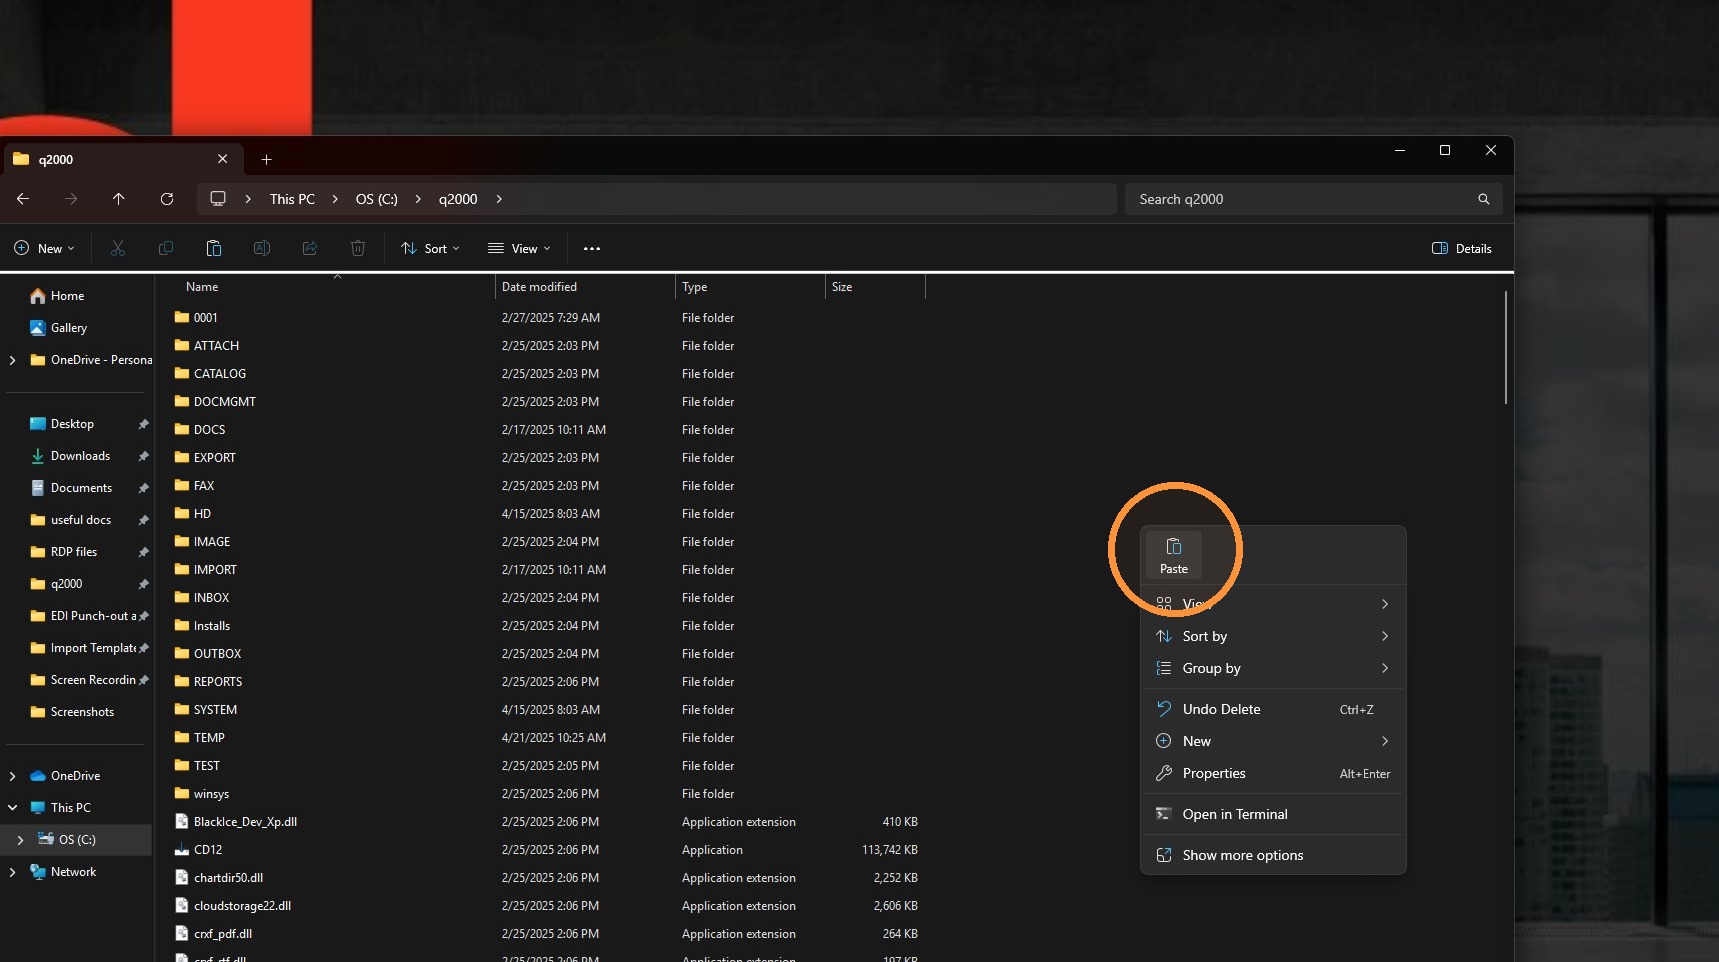Viewport: 1719px width, 962px height.
Task: Open New submenu in context menu
Action: (x=1273, y=741)
